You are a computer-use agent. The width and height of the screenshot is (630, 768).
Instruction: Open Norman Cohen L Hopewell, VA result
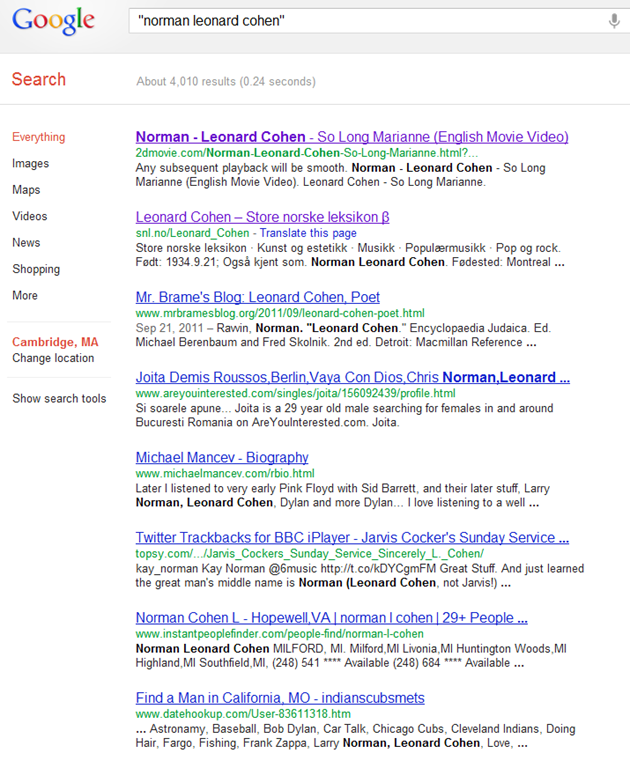click(331, 617)
